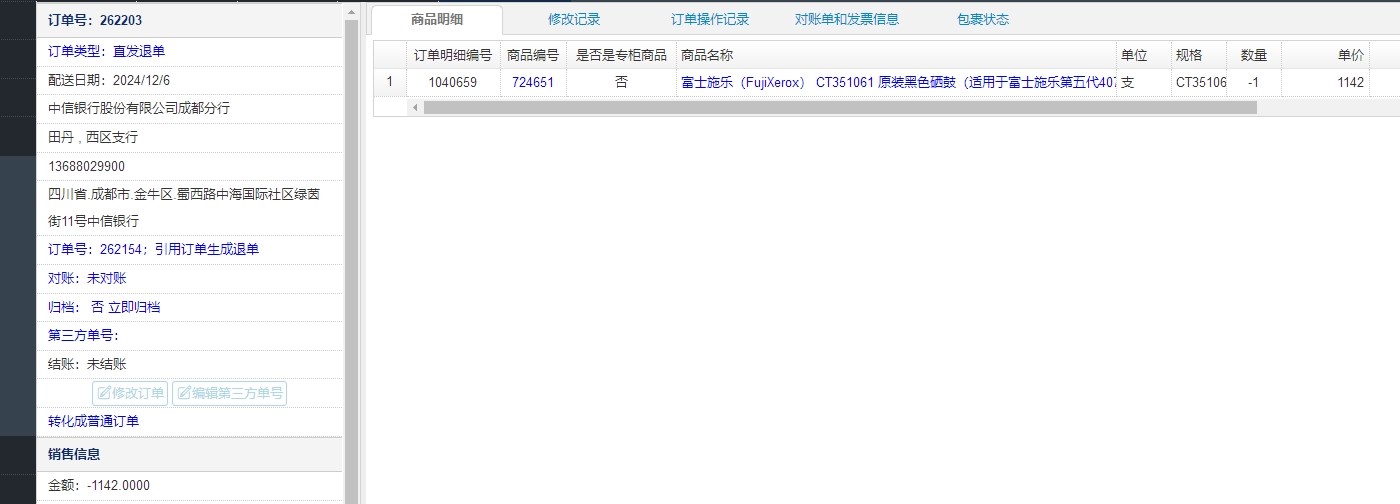The image size is (1400, 504).
Task: Click 转化成普通订单 link
Action: [x=93, y=421]
